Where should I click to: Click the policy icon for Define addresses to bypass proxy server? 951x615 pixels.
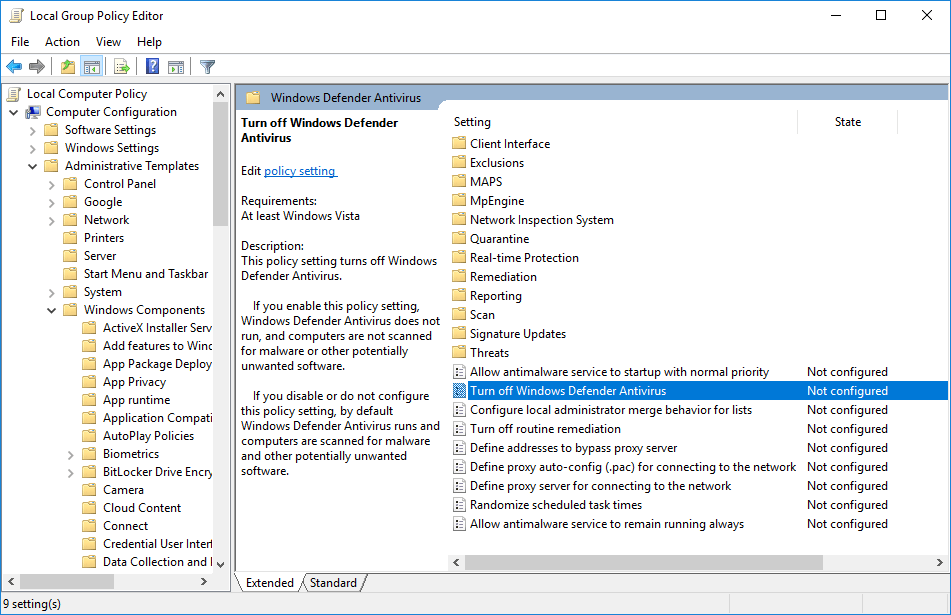(459, 448)
